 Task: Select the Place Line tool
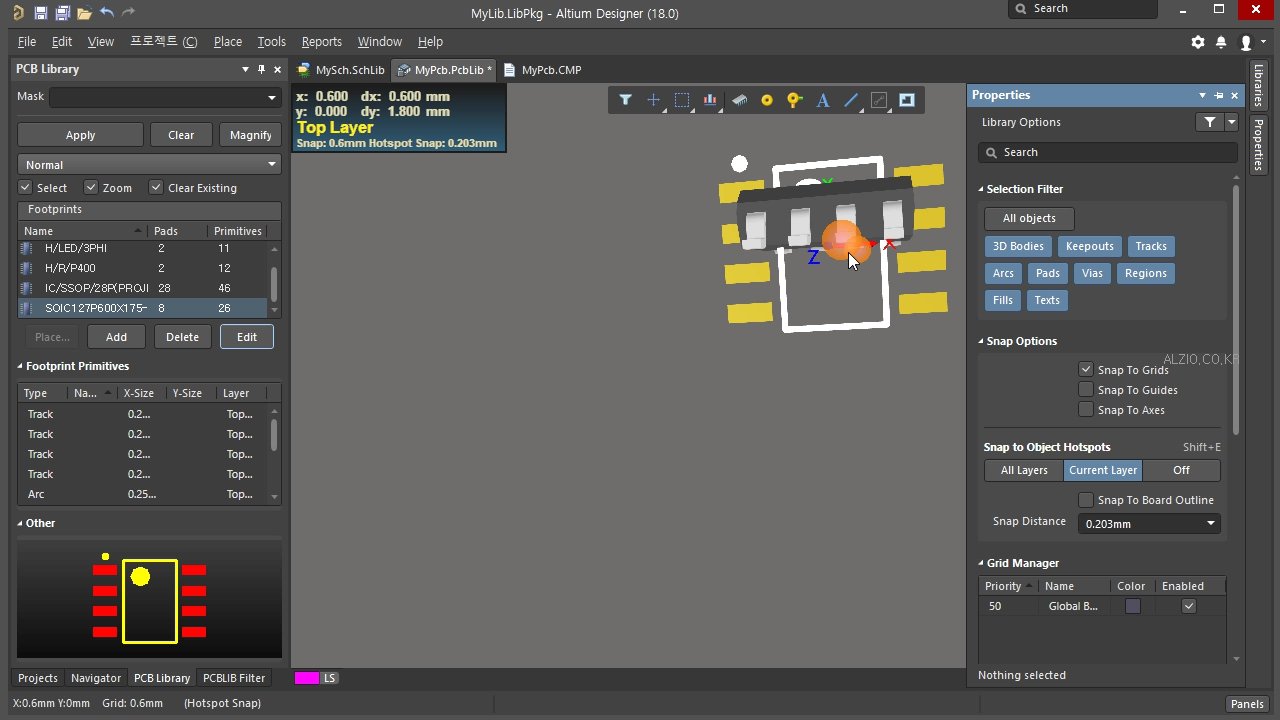(851, 100)
